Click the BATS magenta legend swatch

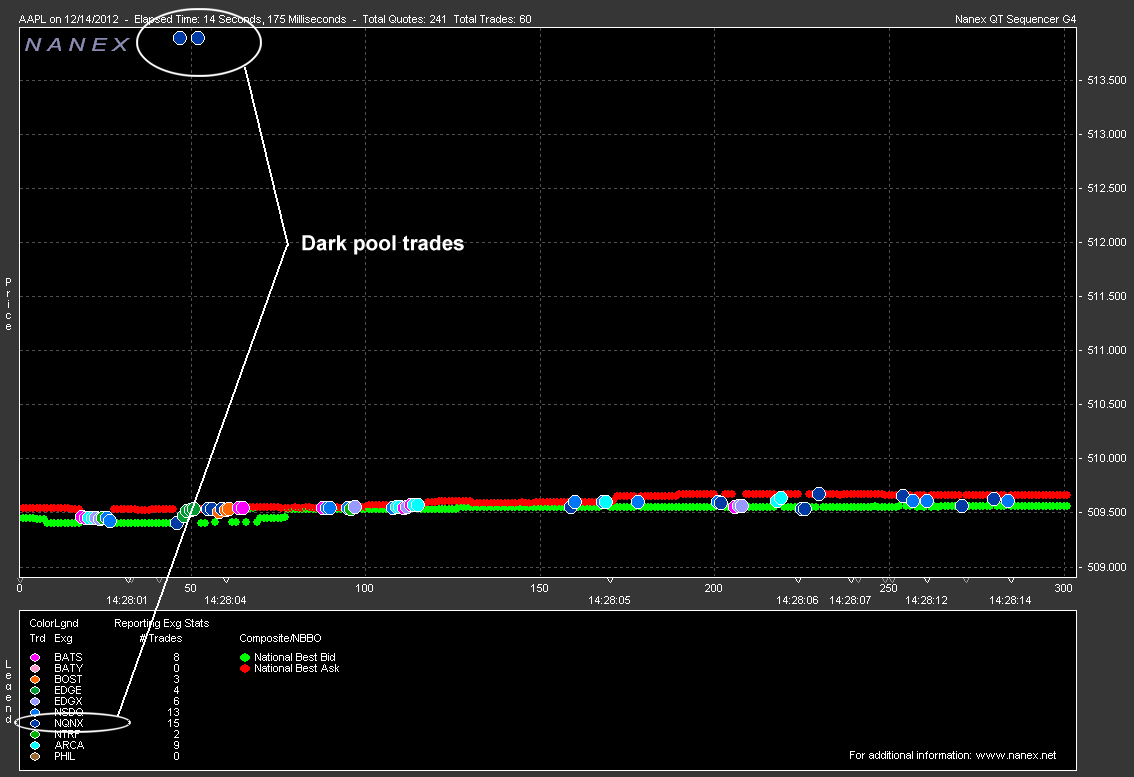(35, 658)
